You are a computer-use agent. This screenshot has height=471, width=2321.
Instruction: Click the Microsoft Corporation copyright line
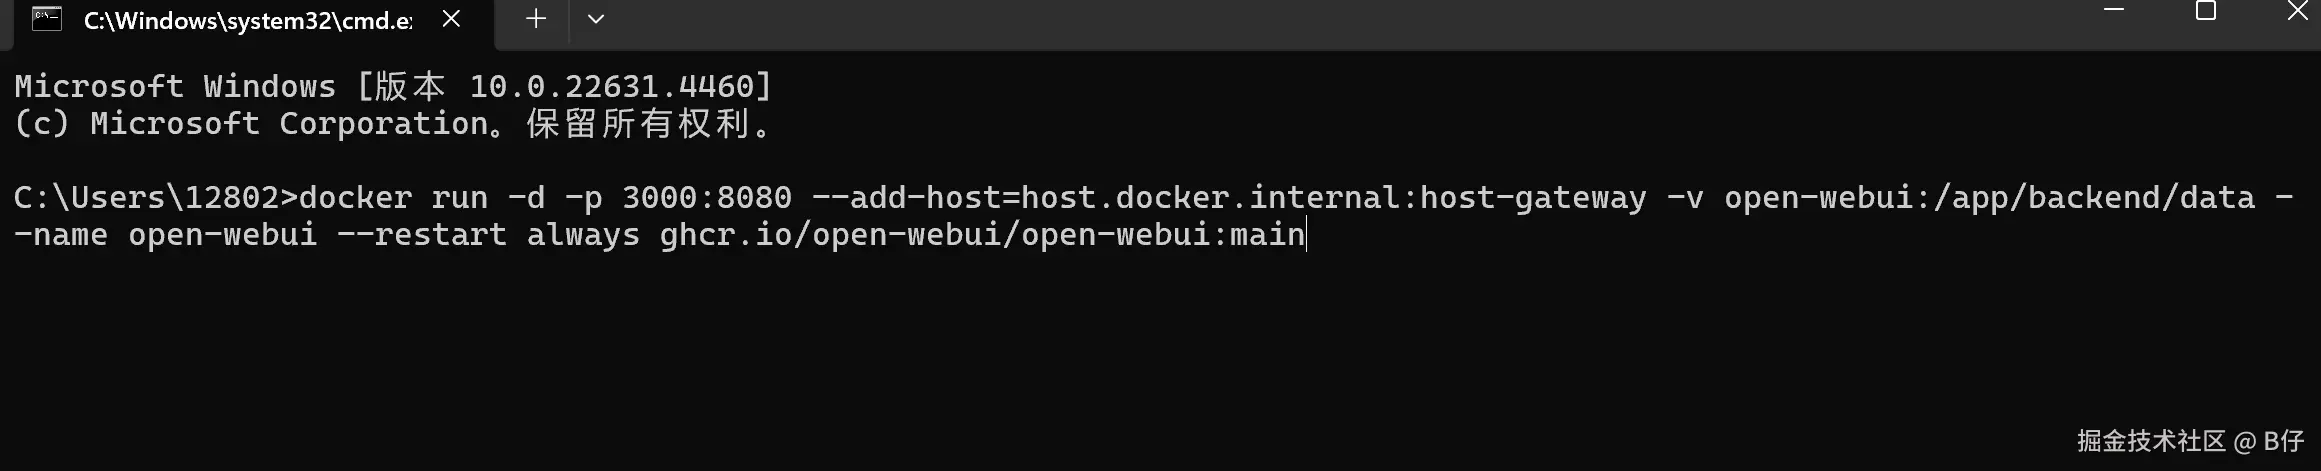(x=393, y=124)
